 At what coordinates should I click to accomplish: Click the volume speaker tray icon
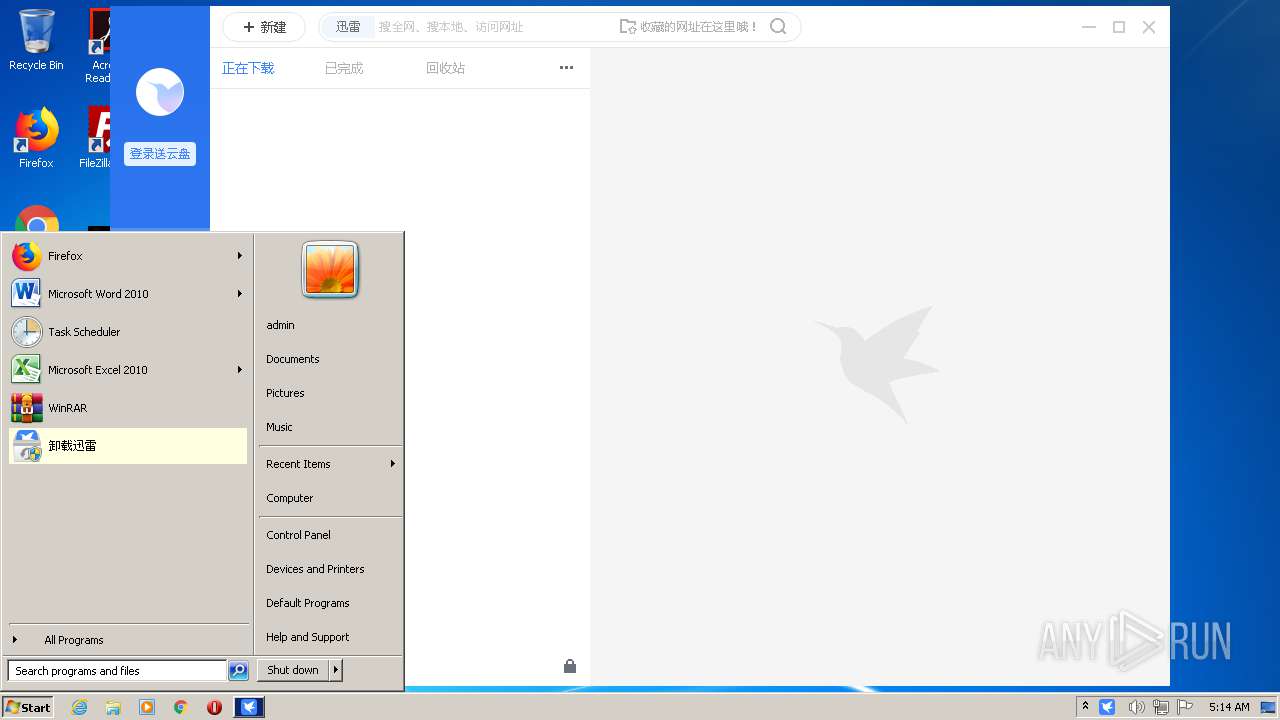[1136, 707]
